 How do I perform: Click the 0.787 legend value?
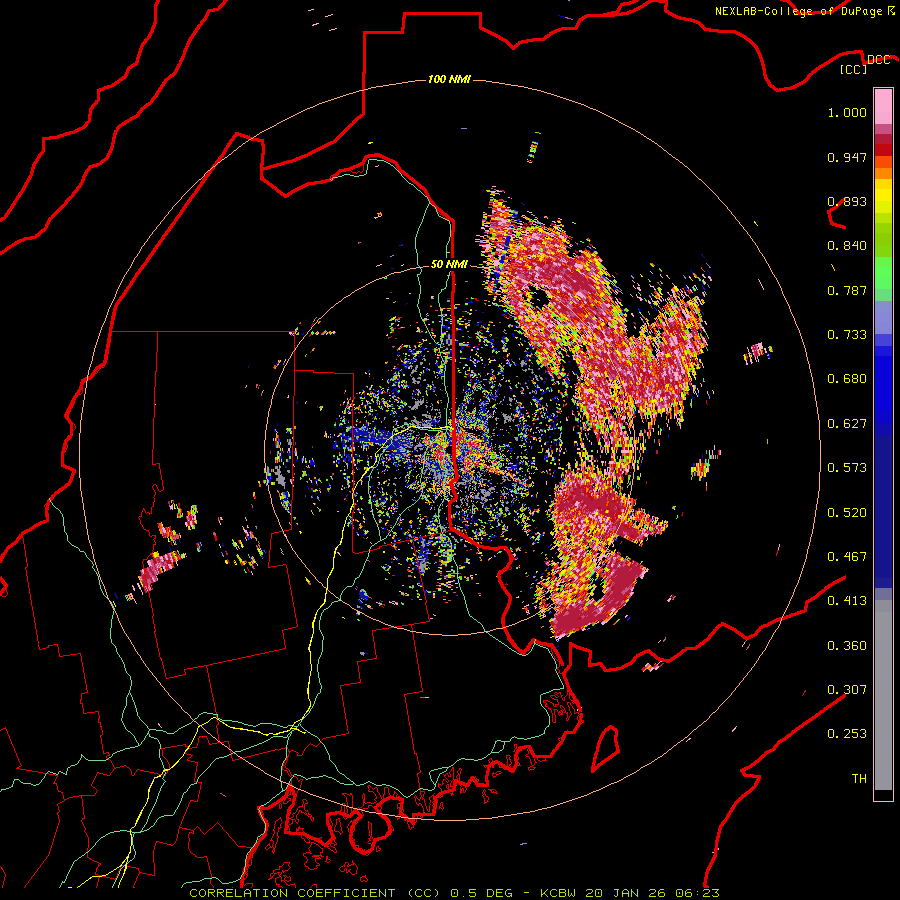coord(847,290)
